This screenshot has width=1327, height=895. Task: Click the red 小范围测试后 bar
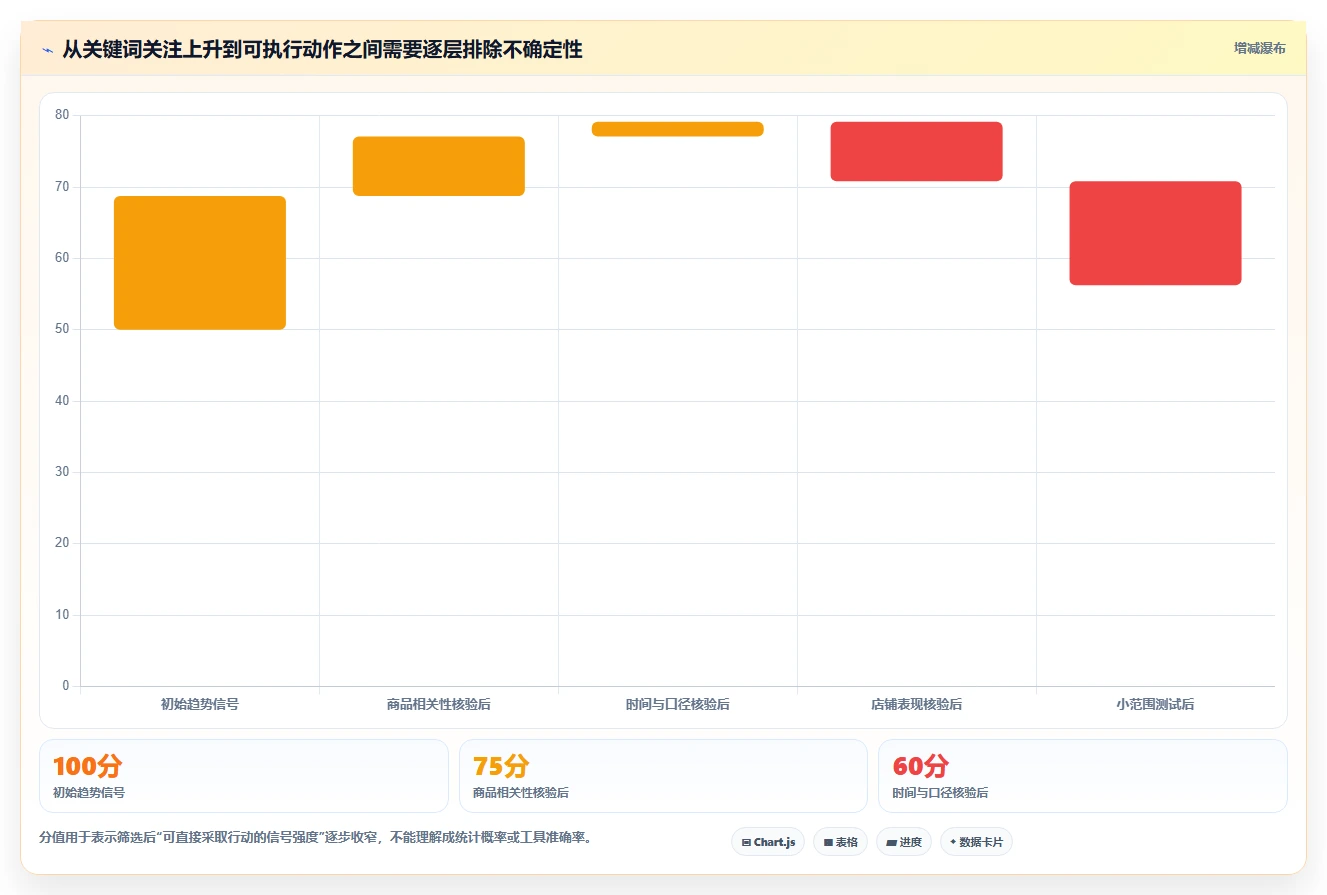pos(1155,233)
